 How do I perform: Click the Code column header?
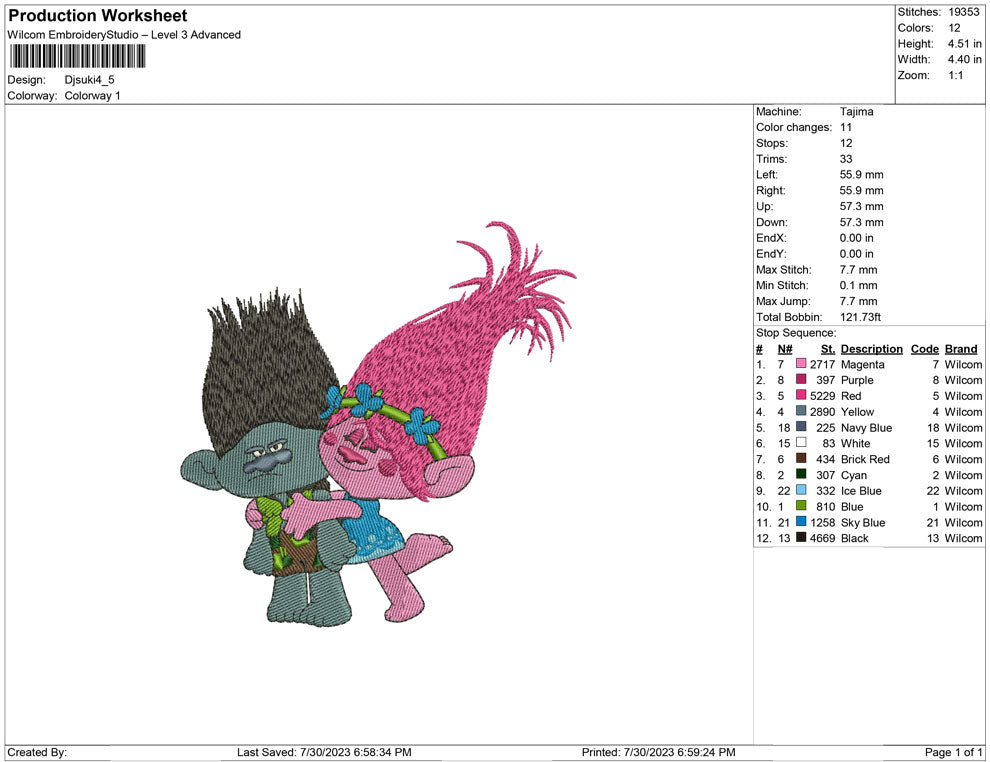(924, 349)
